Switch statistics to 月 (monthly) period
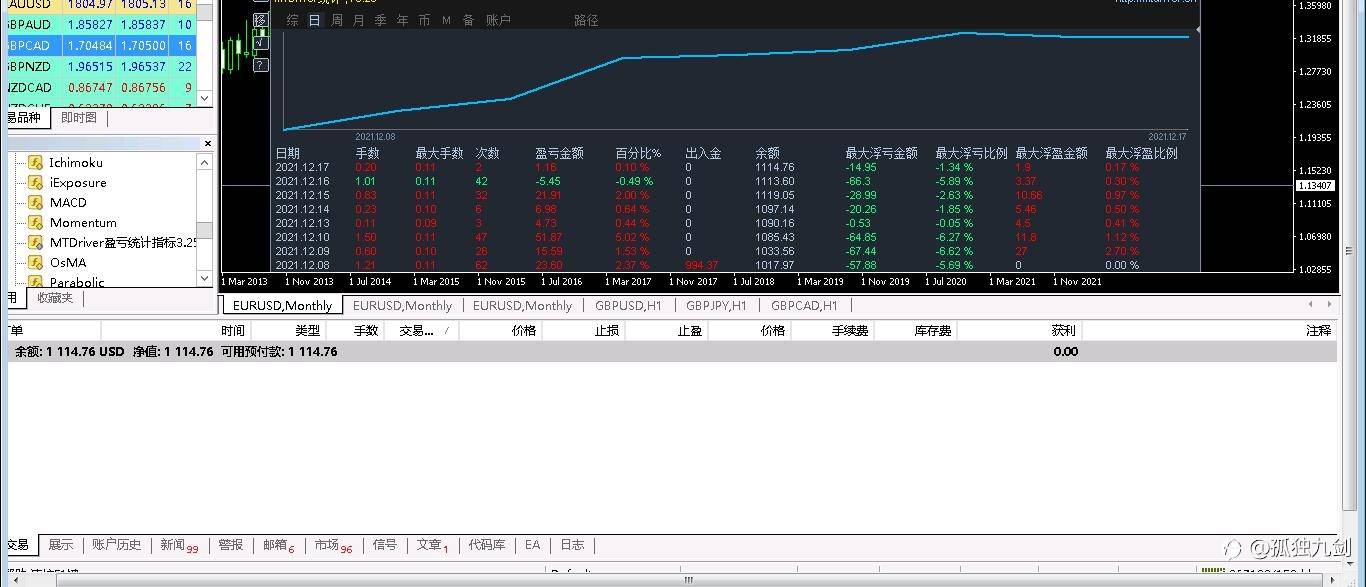This screenshot has width=1366, height=587. [x=359, y=20]
